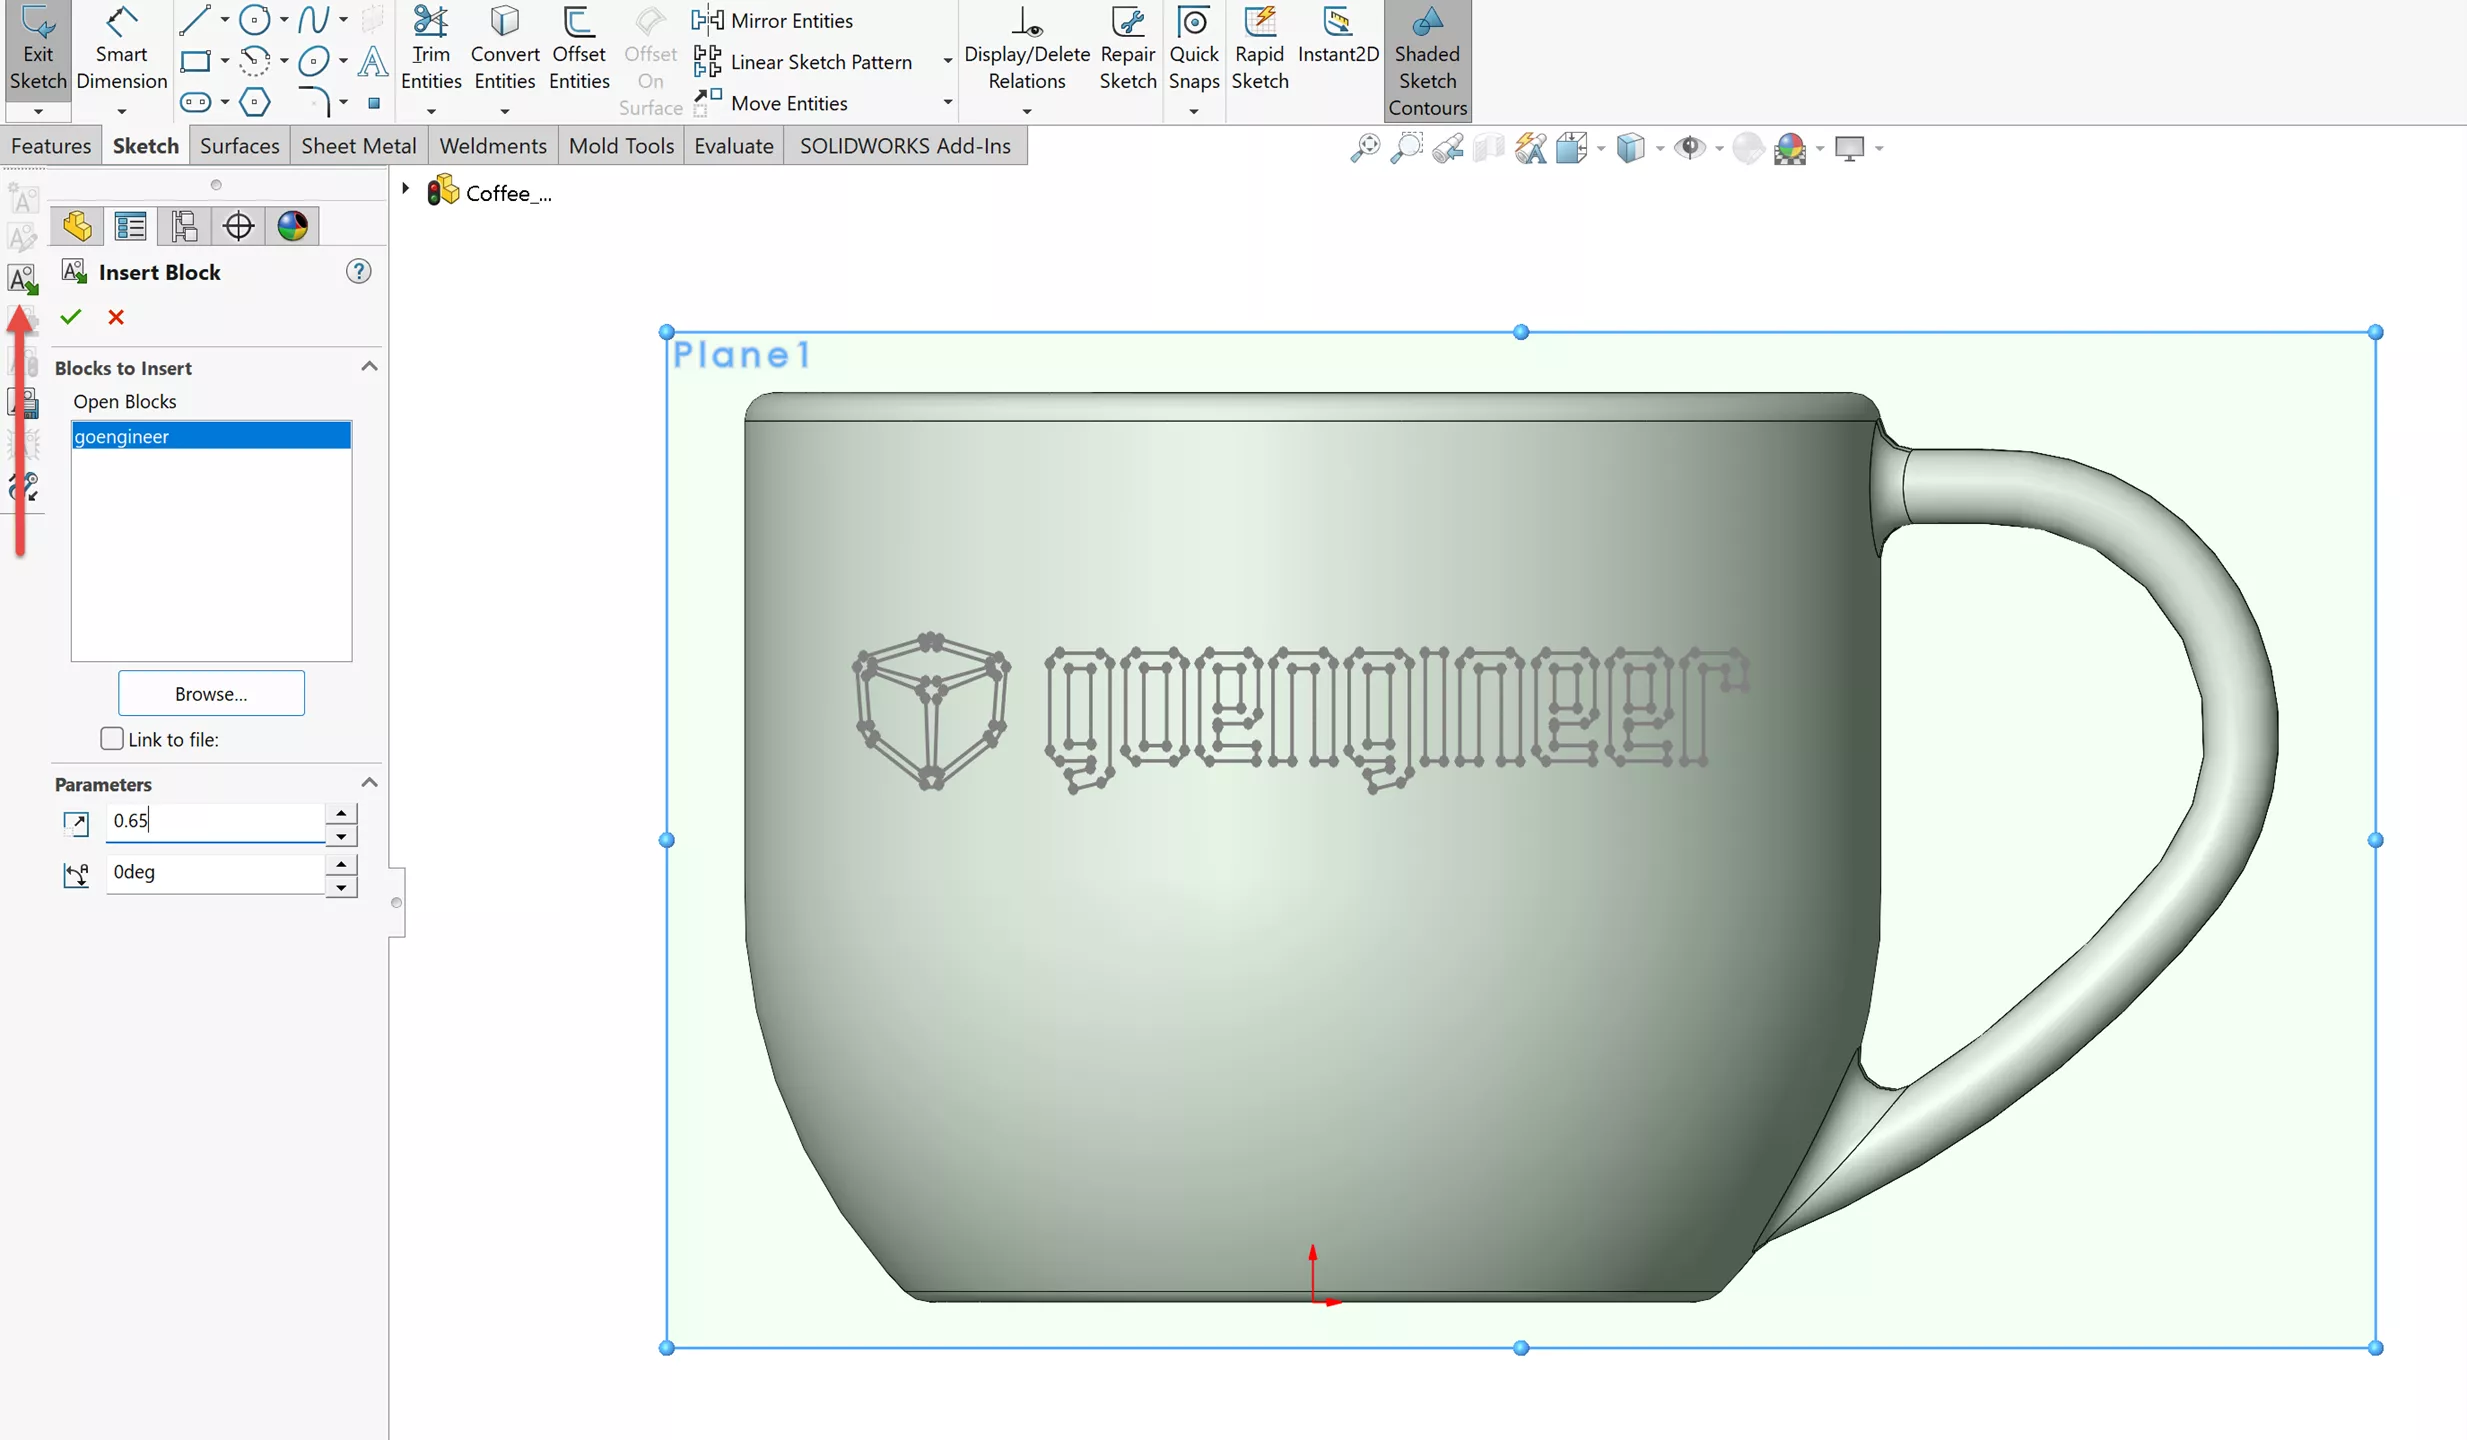Open the Quick Snaps tool

(1194, 48)
